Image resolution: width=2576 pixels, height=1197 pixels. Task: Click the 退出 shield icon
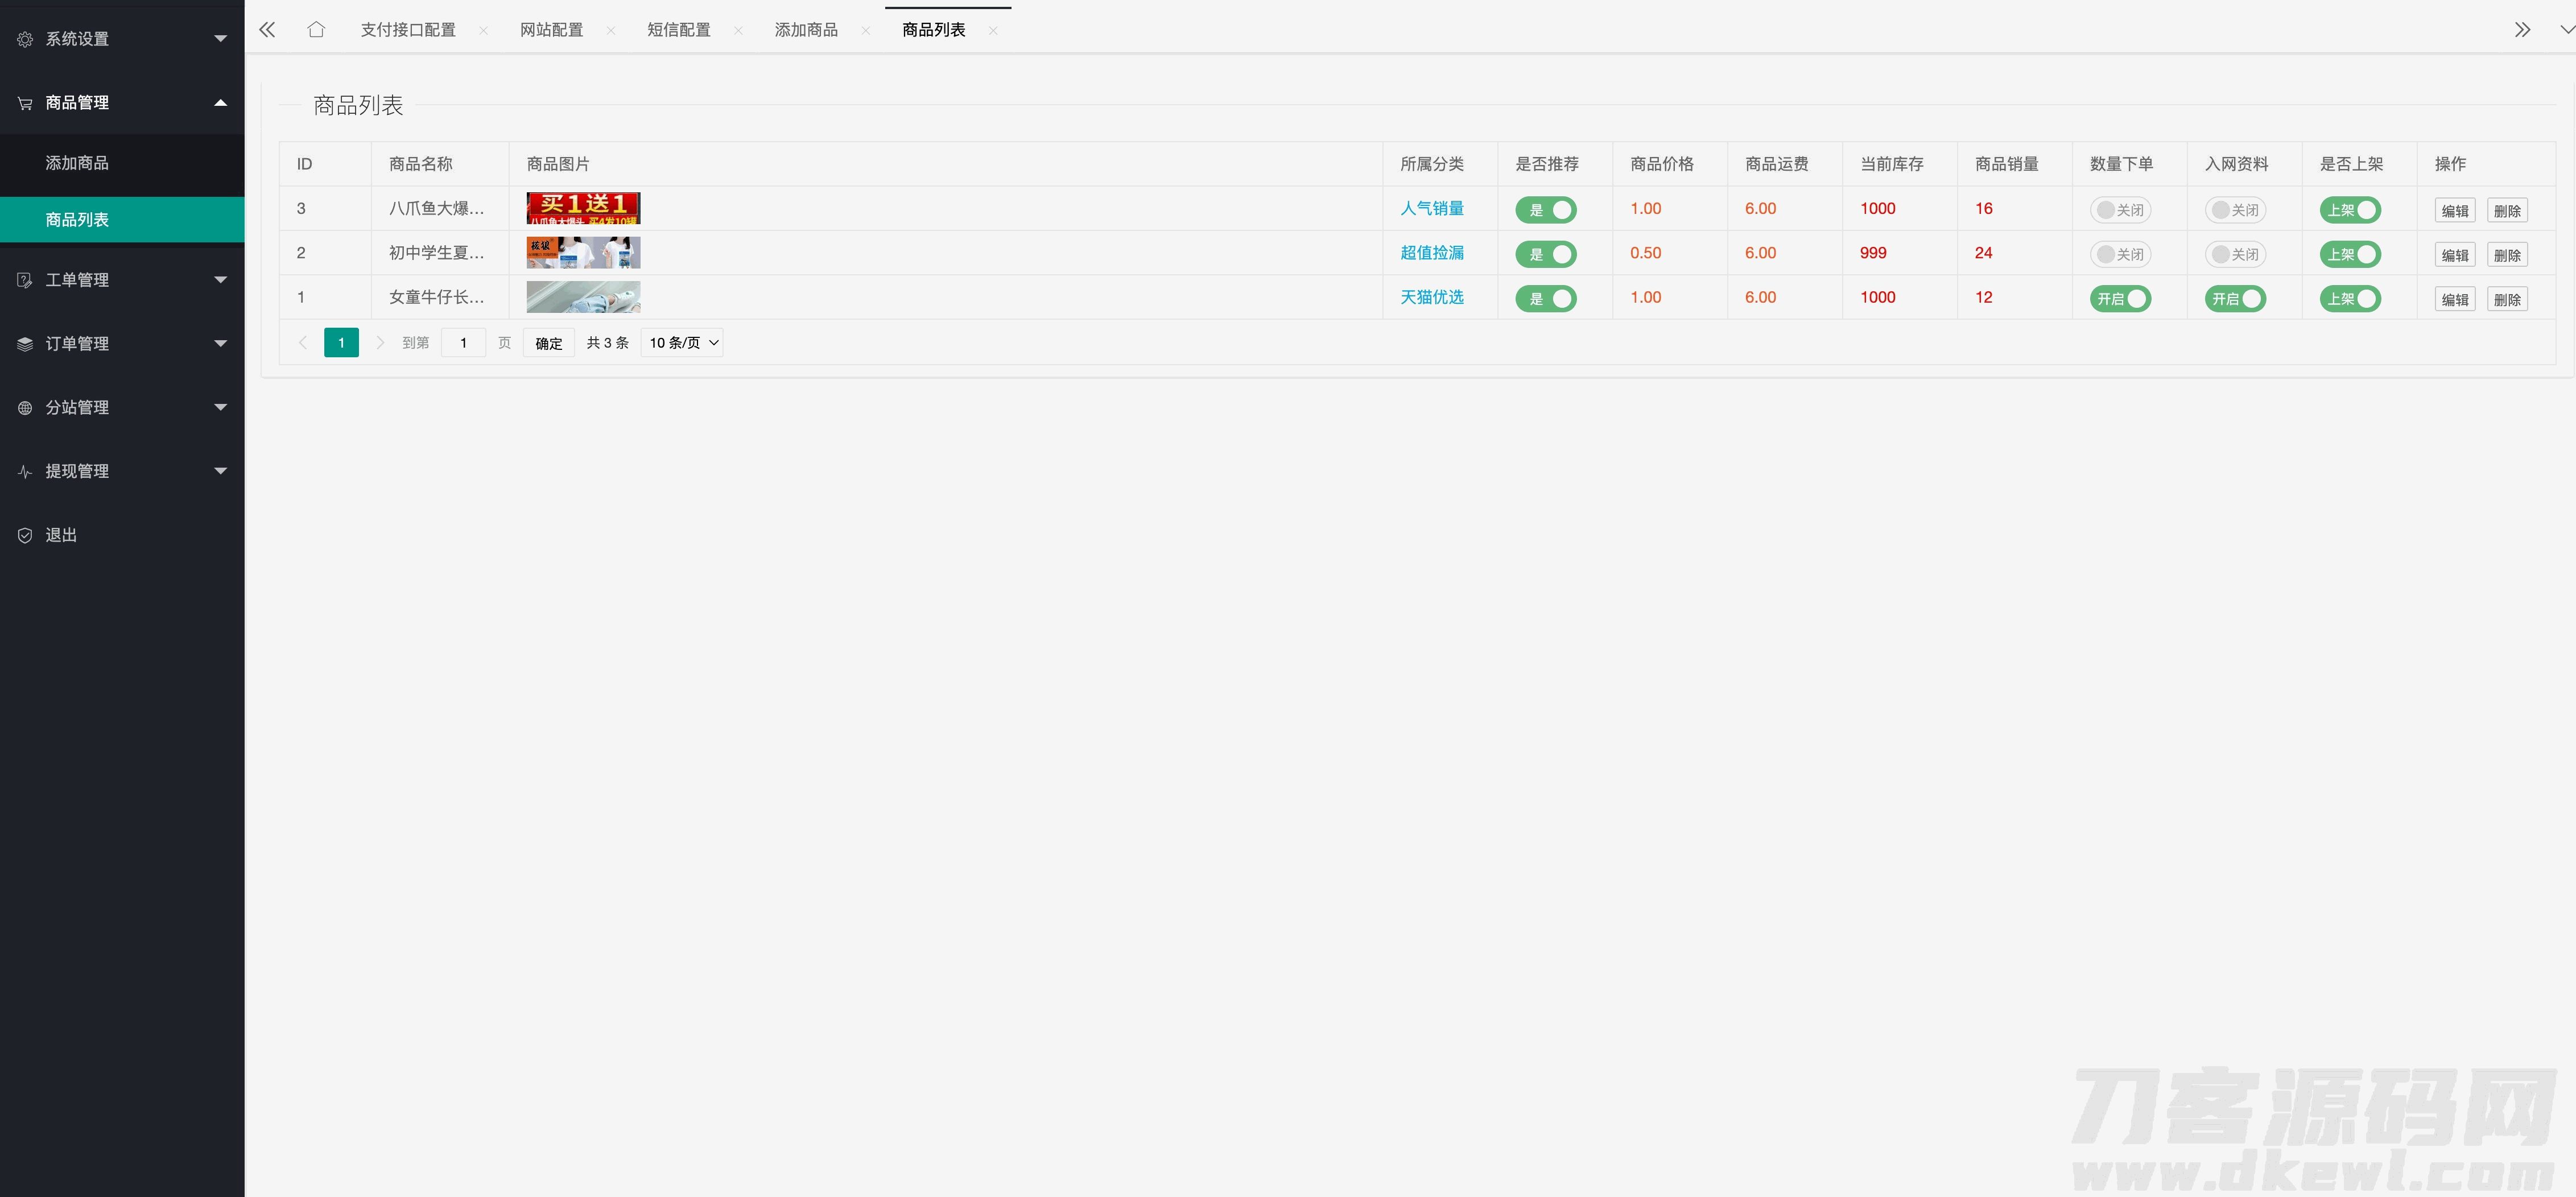coord(25,535)
